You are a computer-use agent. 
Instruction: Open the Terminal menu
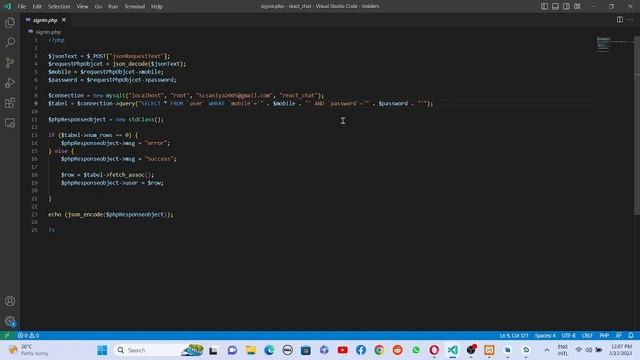coord(135,7)
